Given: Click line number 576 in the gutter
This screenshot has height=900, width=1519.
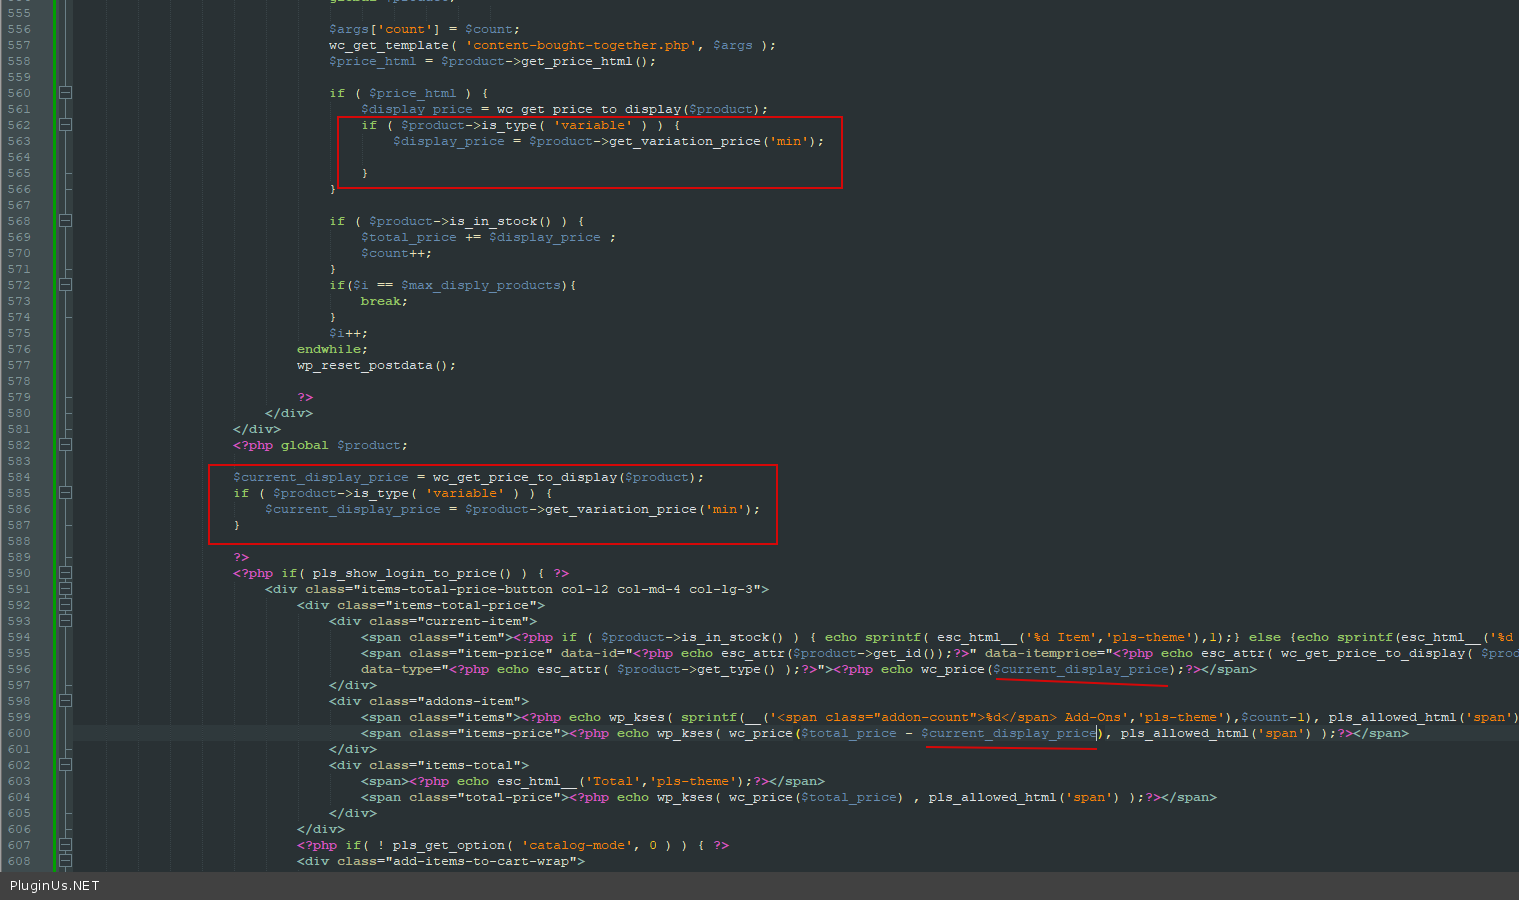Looking at the screenshot, I should (19, 349).
